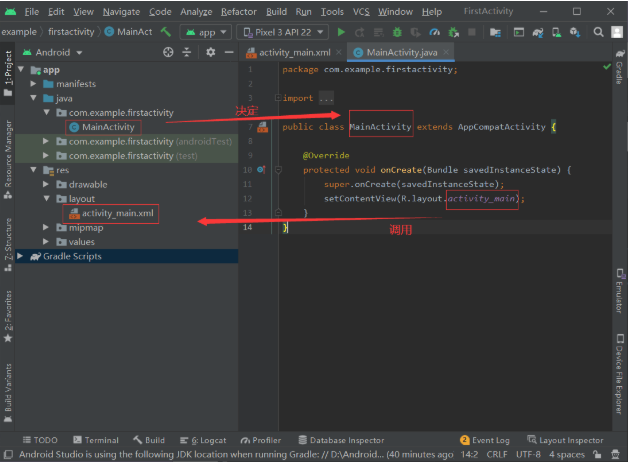
Task: Open the TODO tool window
Action: tap(40, 440)
